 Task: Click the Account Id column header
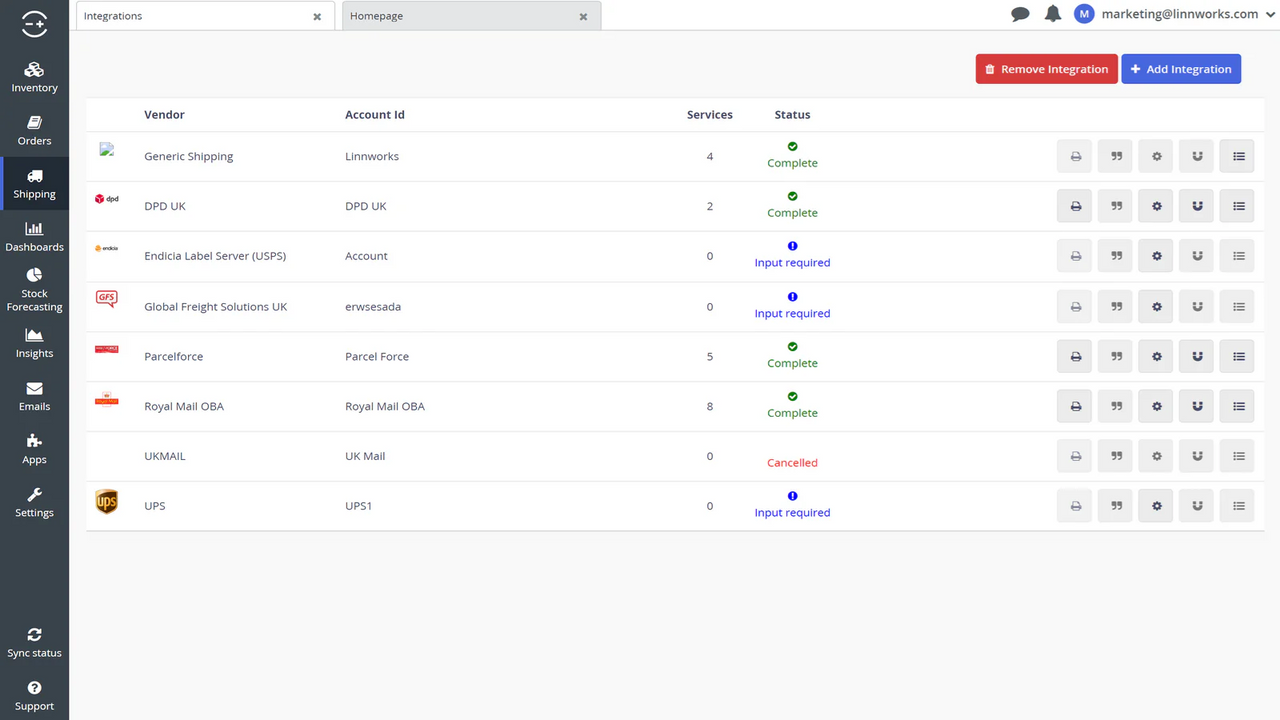[x=375, y=115]
